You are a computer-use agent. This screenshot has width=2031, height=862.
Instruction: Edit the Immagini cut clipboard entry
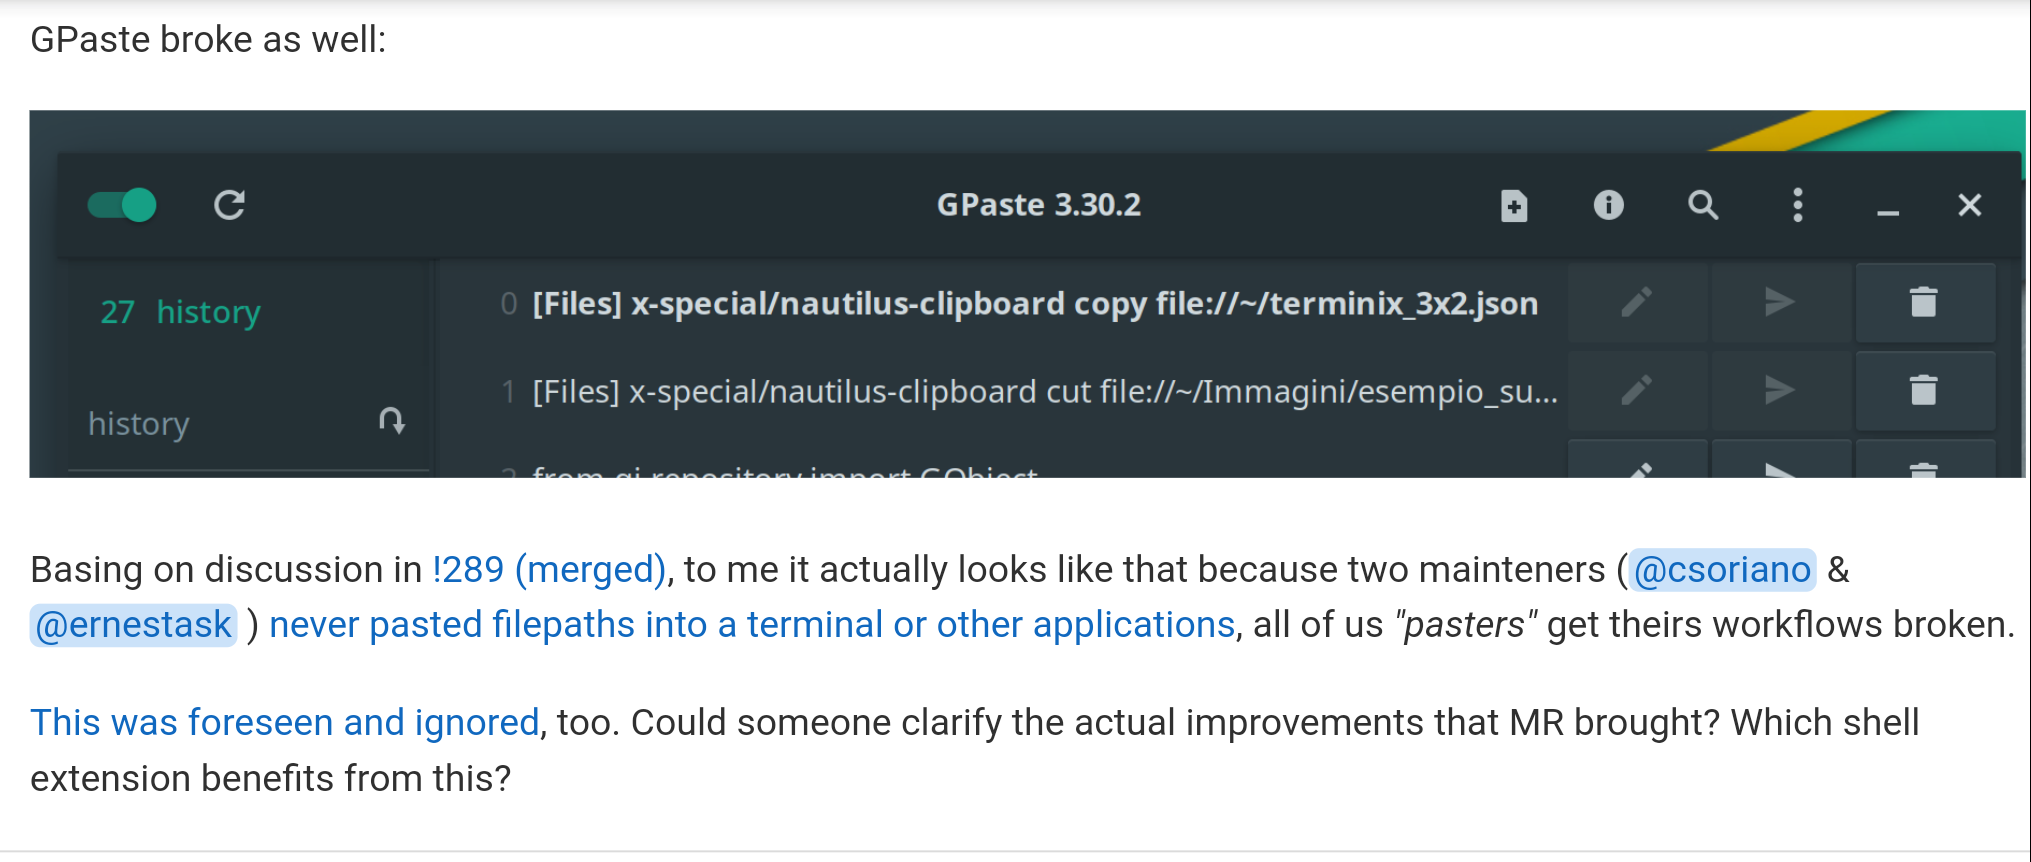coord(1637,390)
